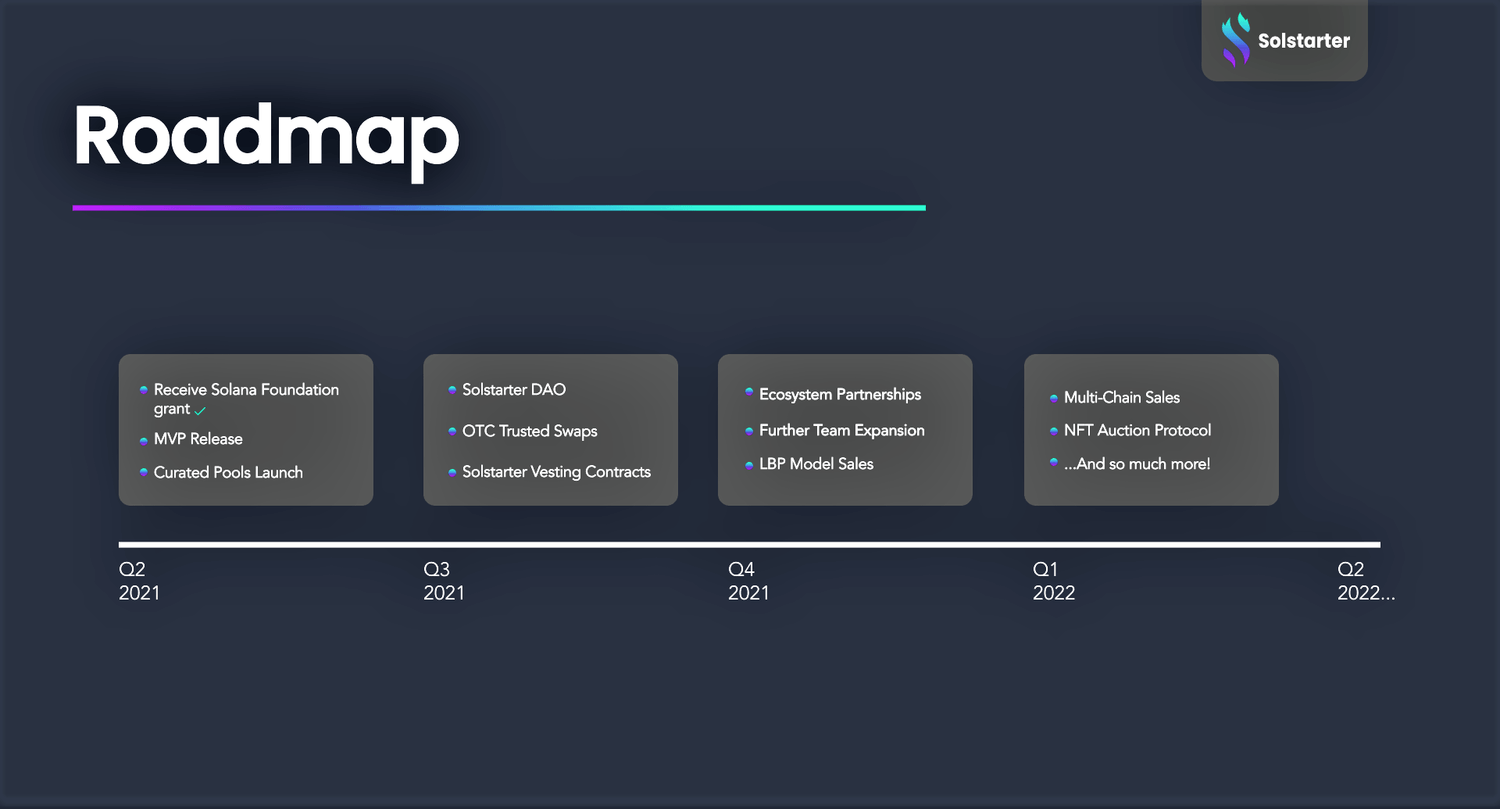This screenshot has height=809, width=1500.
Task: Click bullet dot beside 'LBP Model Sales'
Action: click(749, 464)
